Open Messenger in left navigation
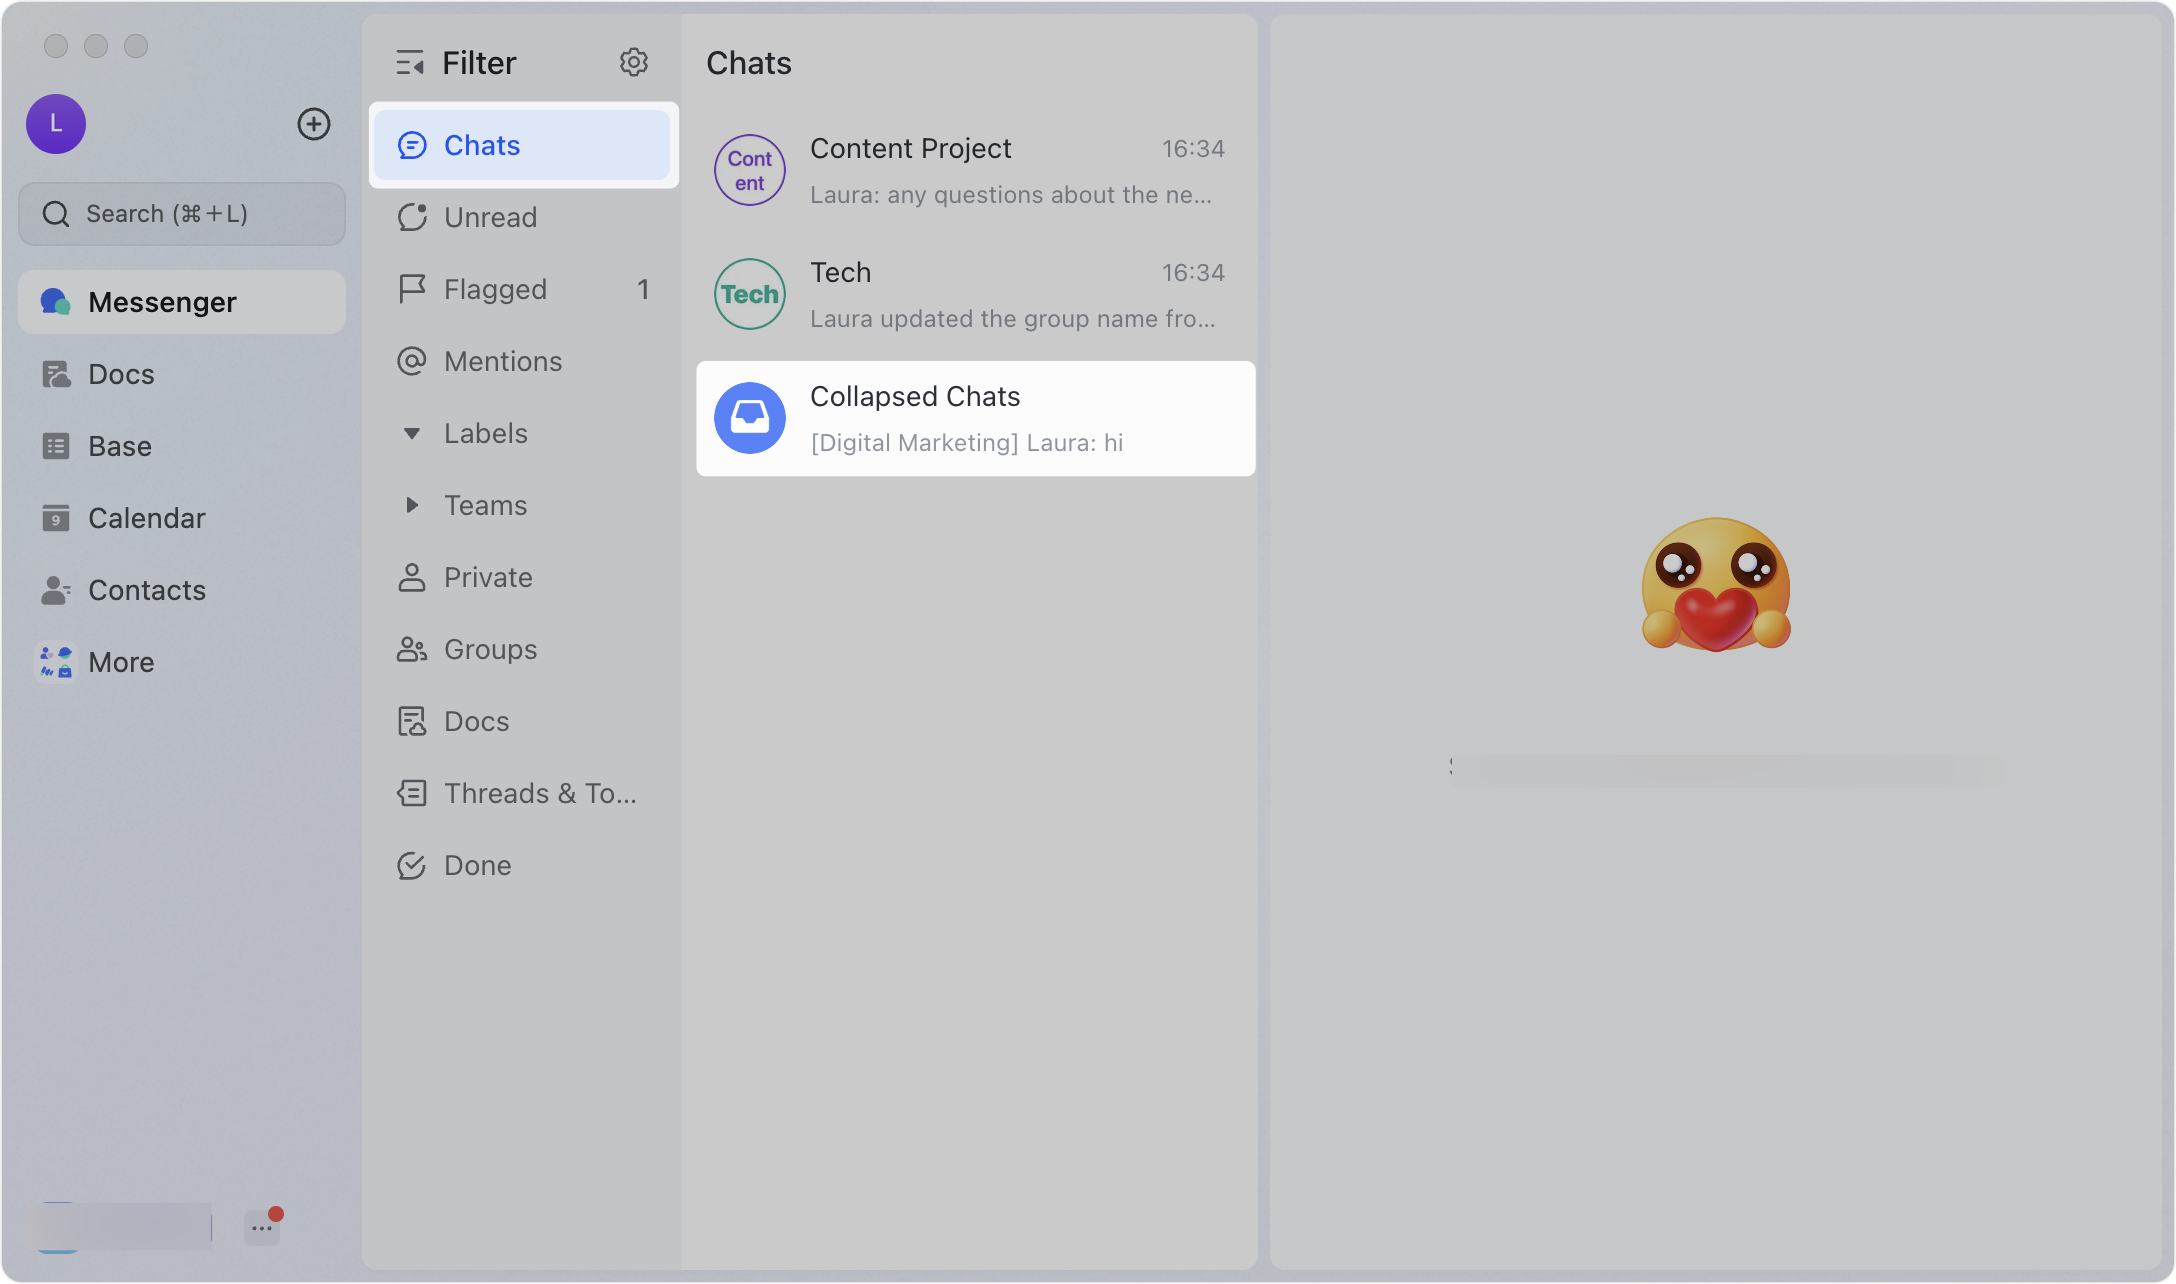2176x1284 pixels. point(182,302)
